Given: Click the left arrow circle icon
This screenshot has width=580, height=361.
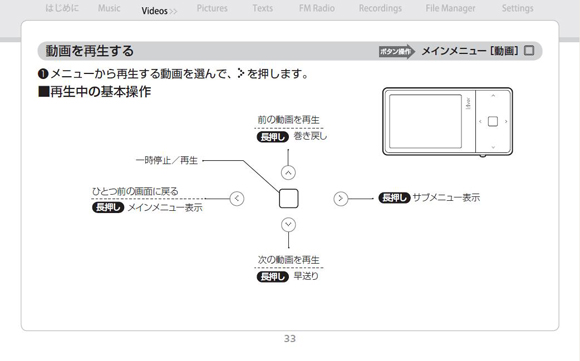Looking at the screenshot, I should [237, 199].
